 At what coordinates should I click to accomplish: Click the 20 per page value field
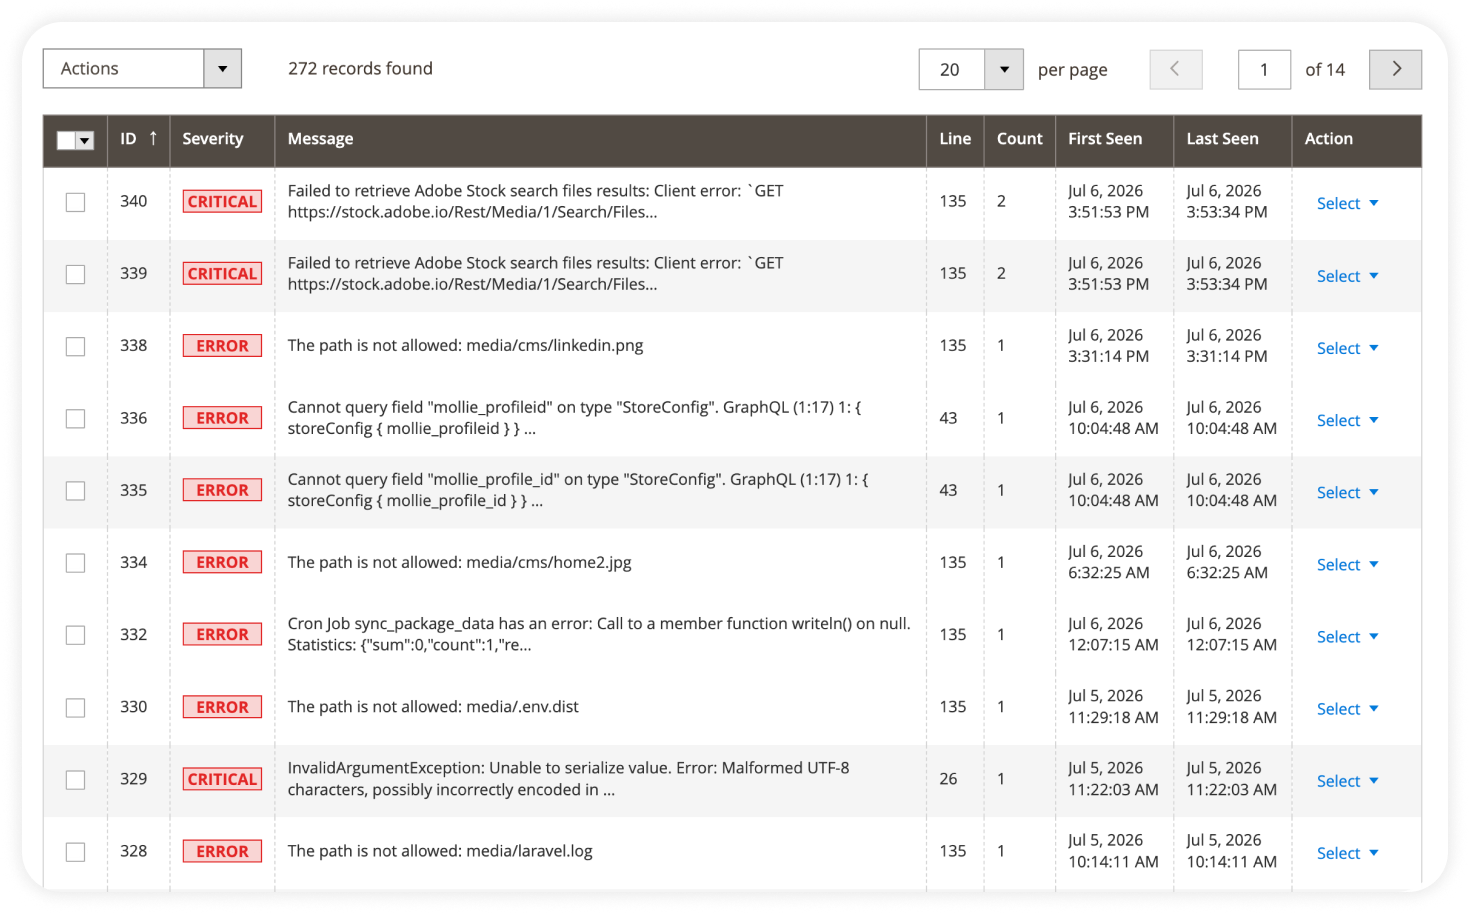[x=952, y=69]
